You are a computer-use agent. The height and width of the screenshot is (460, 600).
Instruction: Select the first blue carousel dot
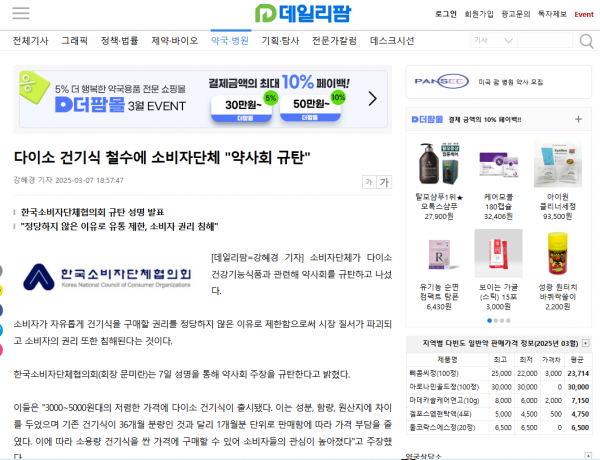tap(489, 321)
